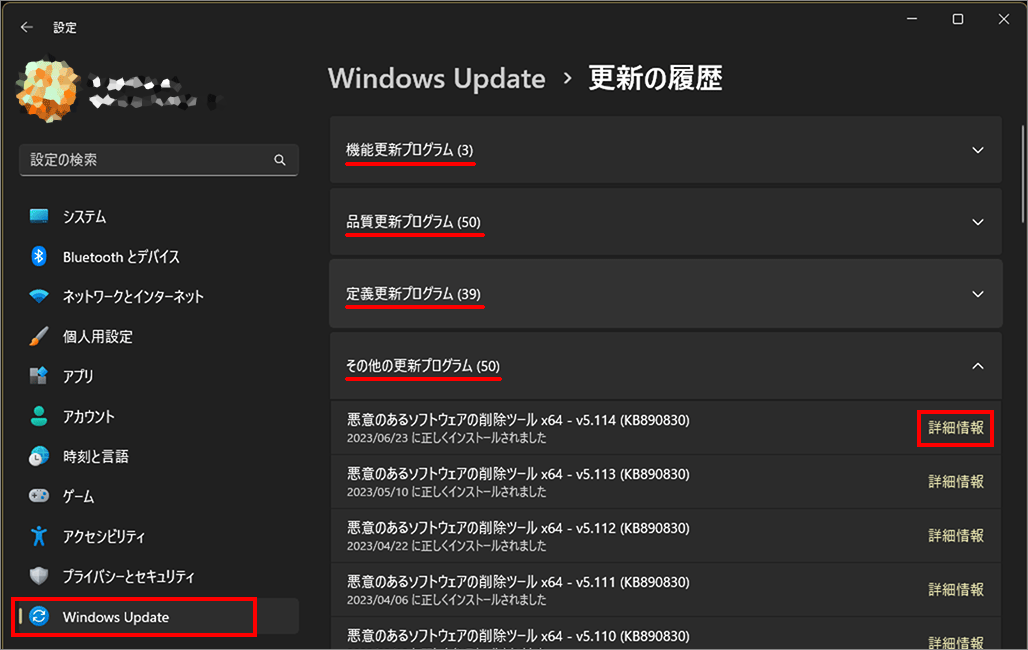Open 詳細情報 for v5.110 update
Screen dimensions: 1028x650
tap(955, 641)
